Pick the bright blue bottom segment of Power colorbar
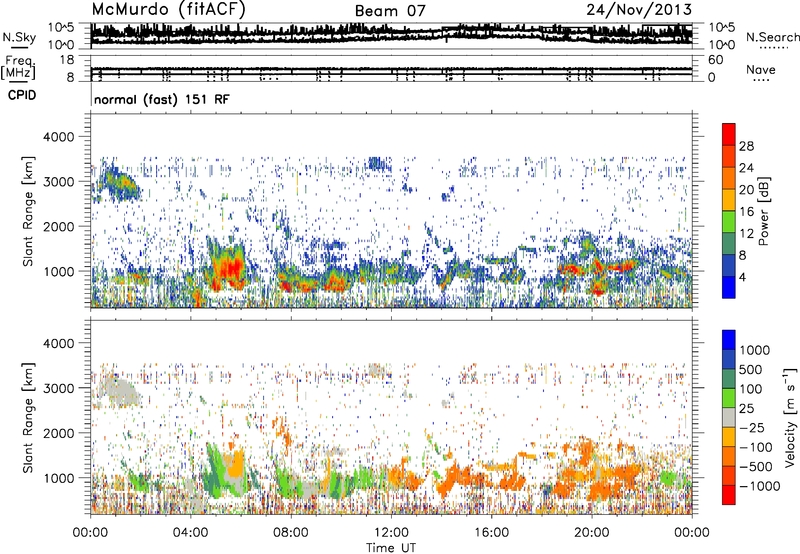 [x=729, y=287]
